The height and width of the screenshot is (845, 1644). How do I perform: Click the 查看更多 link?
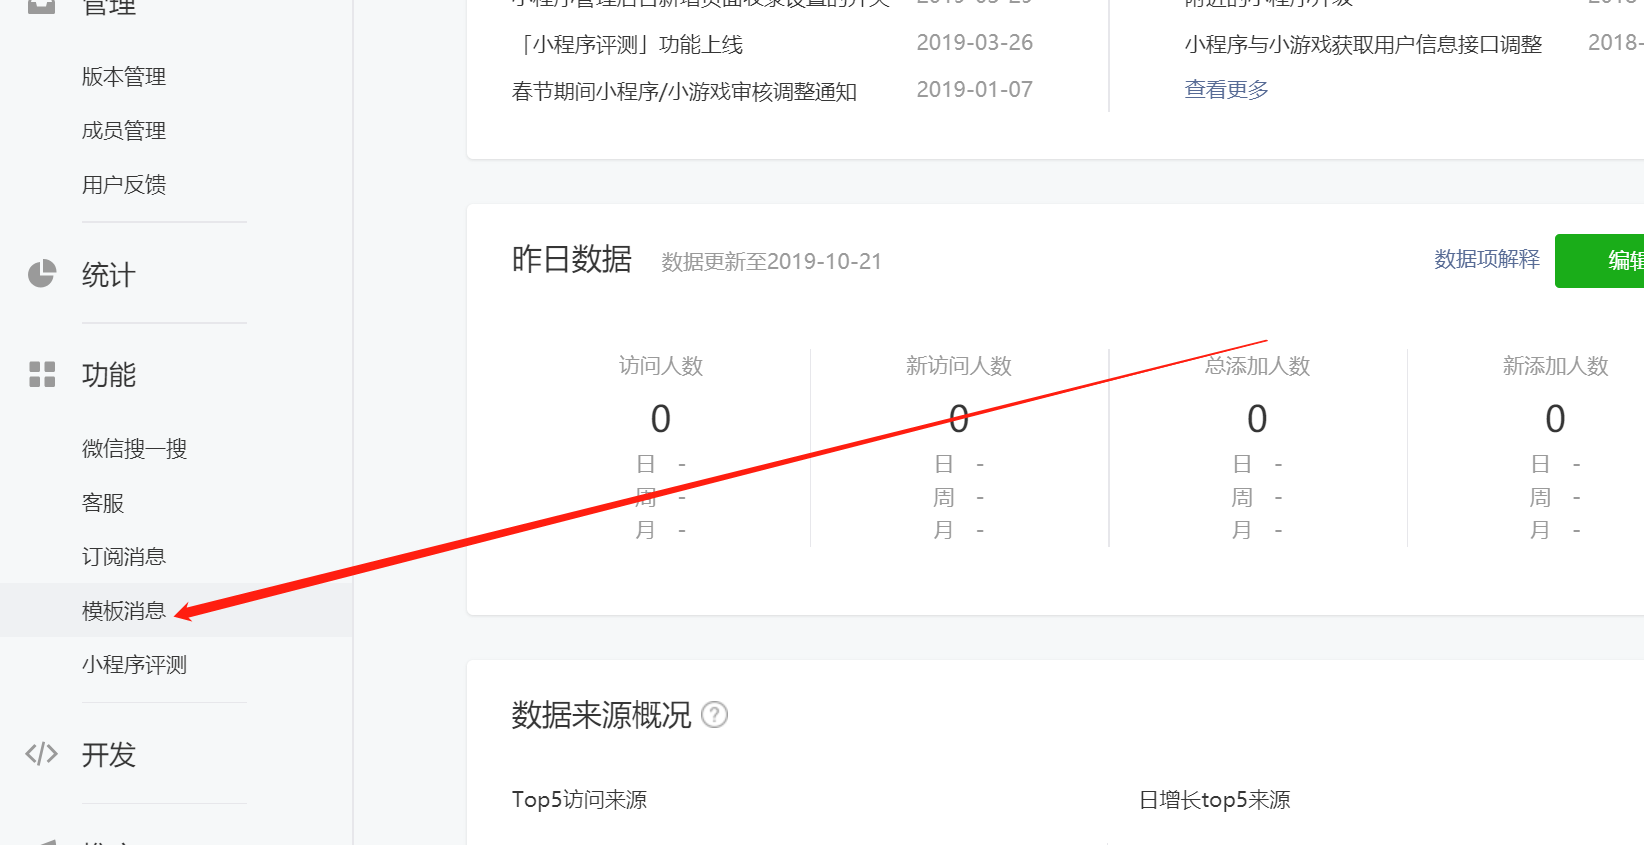coord(1226,90)
